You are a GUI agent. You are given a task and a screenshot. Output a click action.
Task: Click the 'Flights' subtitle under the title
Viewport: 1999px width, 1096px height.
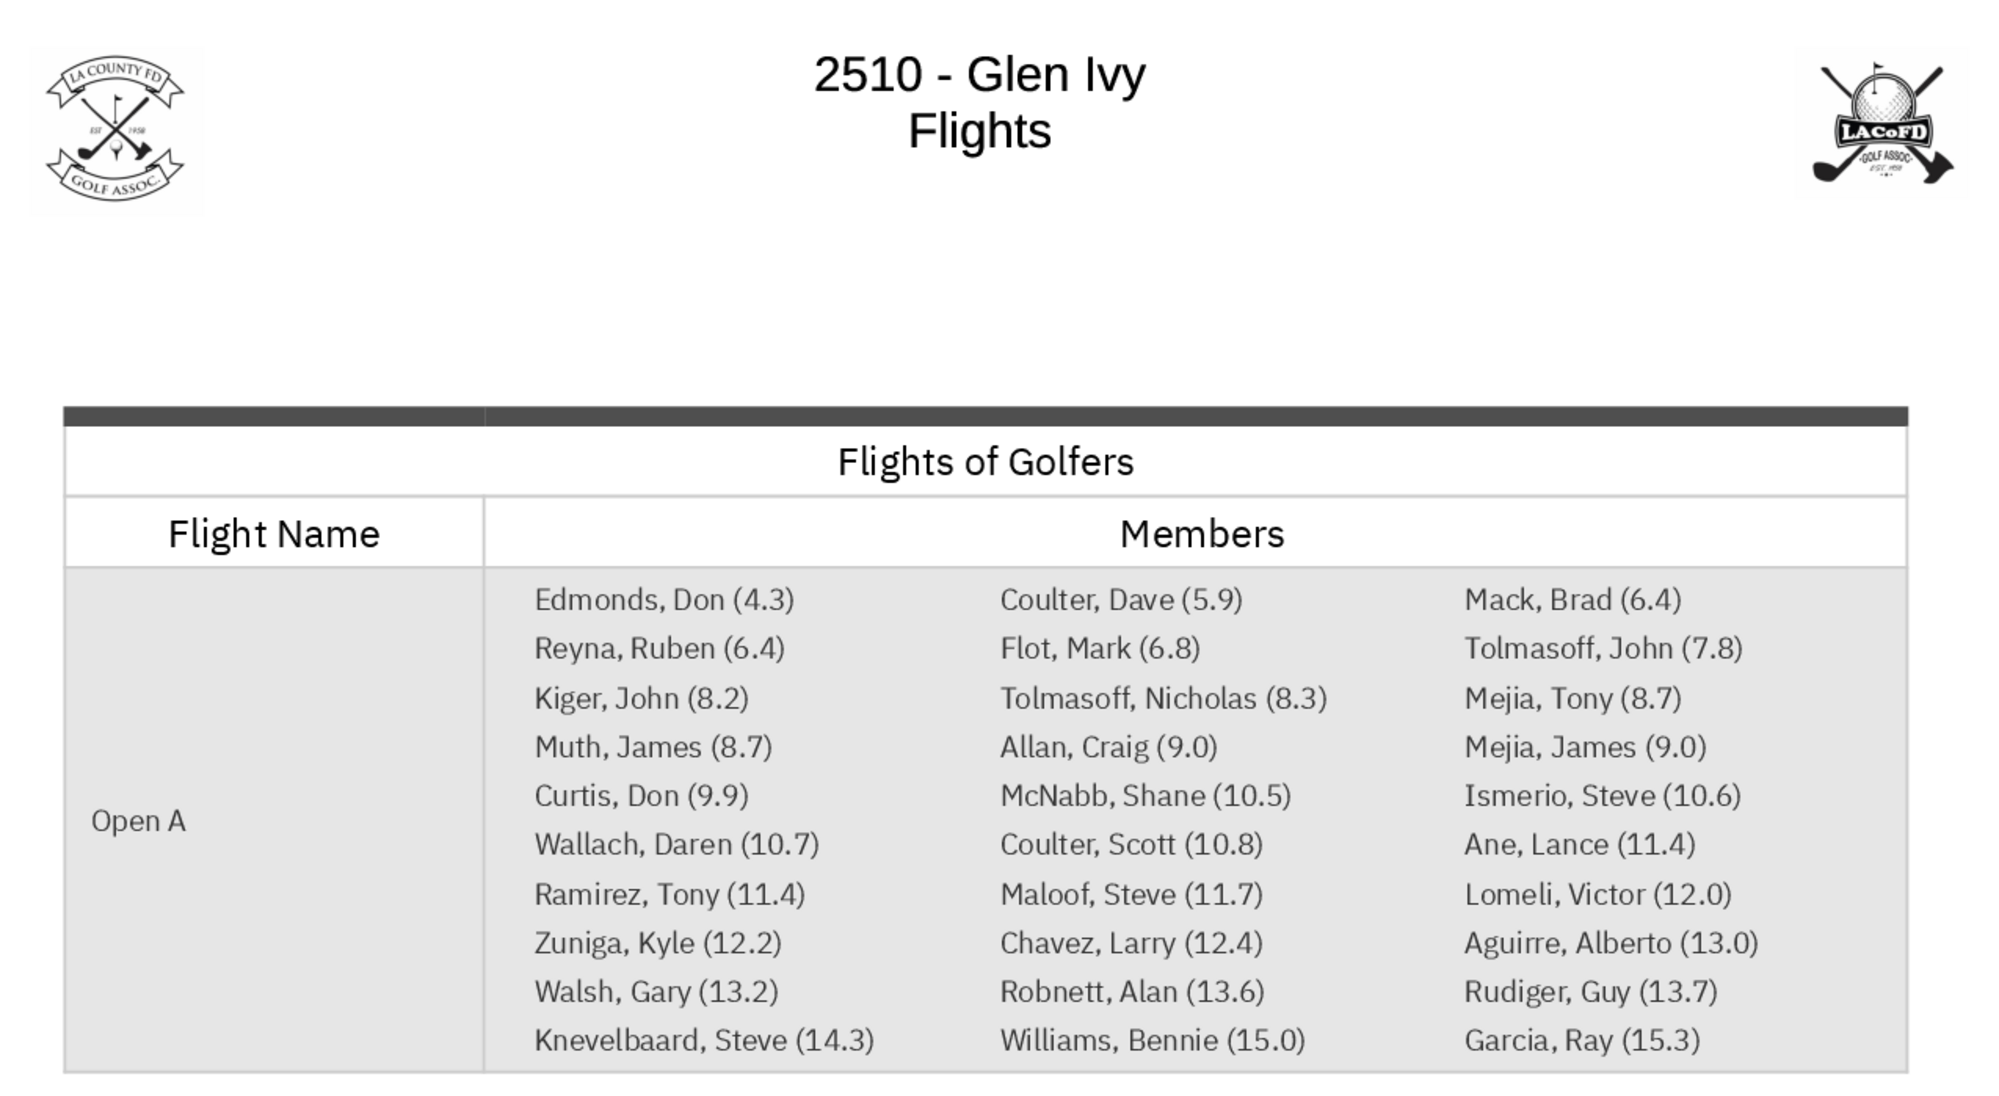tap(979, 132)
